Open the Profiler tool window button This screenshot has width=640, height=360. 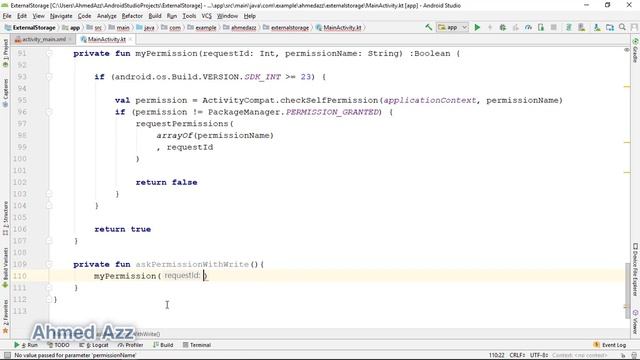coord(131,345)
